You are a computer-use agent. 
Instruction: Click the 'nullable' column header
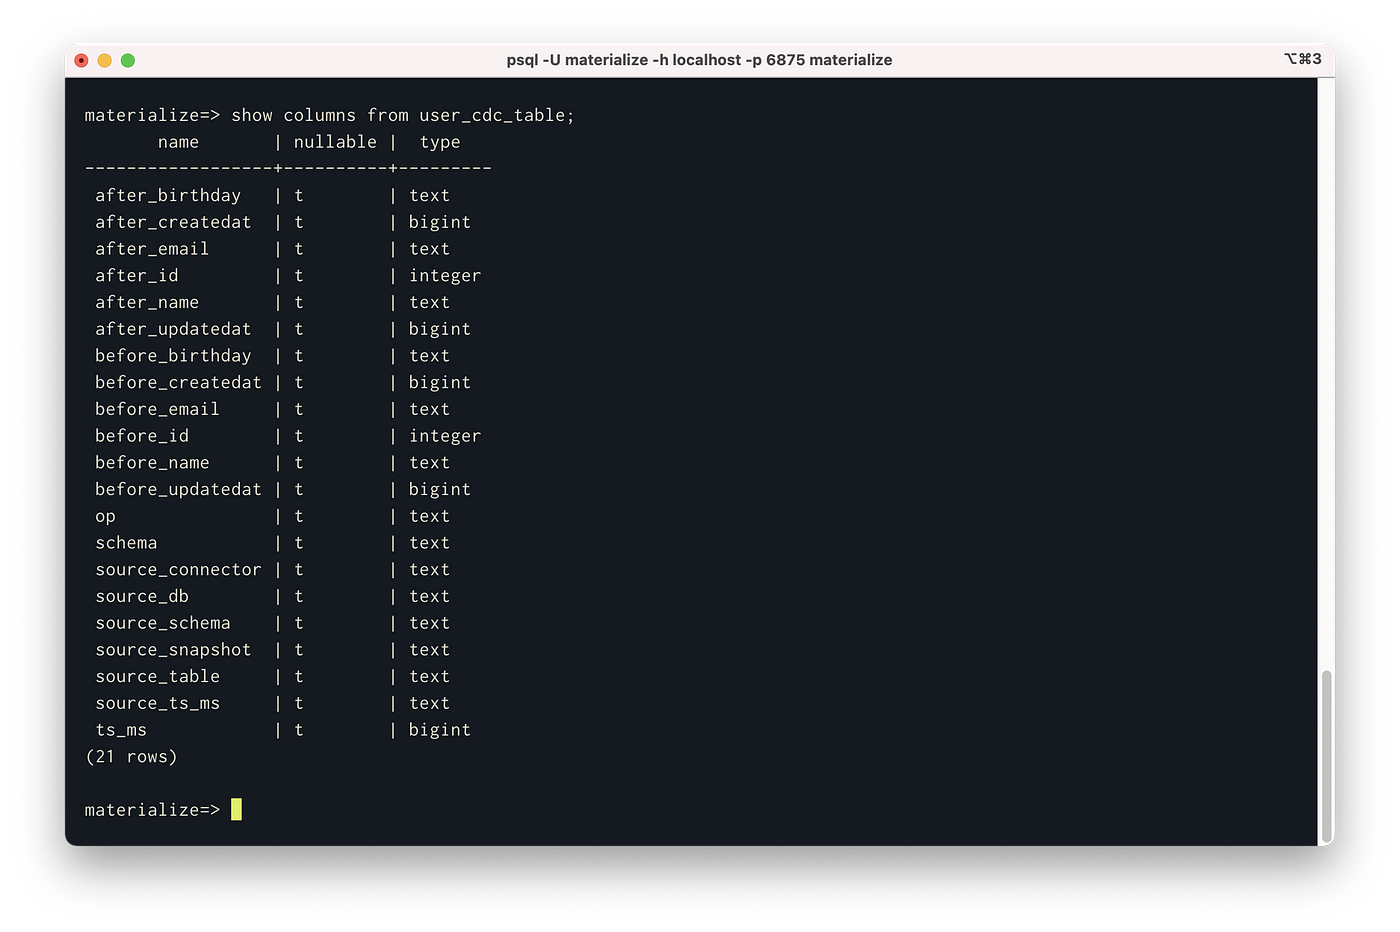335,142
